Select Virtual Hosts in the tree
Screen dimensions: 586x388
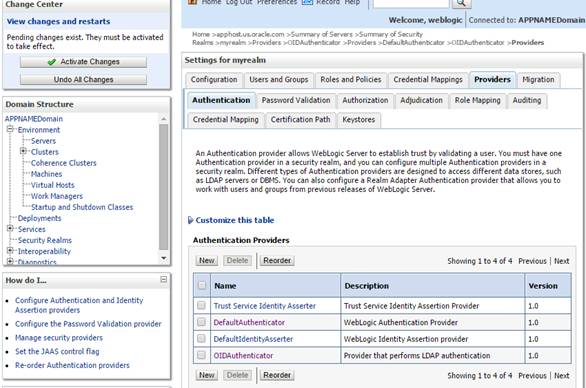53,185
